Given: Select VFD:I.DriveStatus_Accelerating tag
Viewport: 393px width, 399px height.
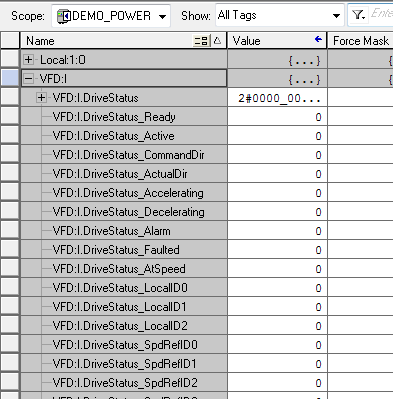Looking at the screenshot, I should point(128,193).
